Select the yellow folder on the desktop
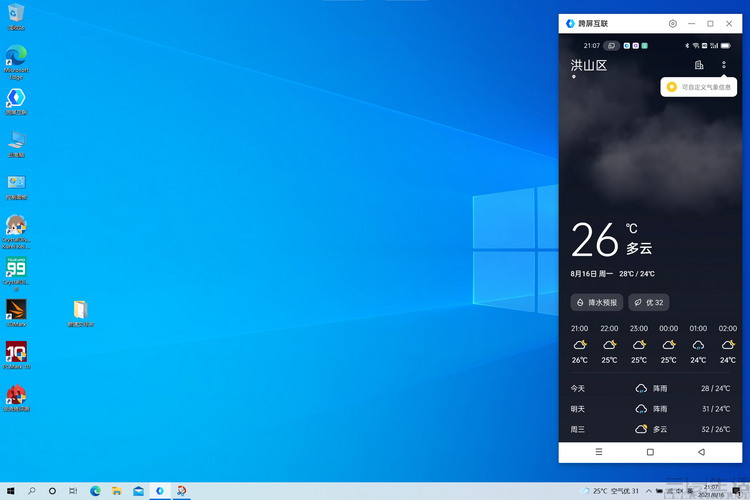750x500 pixels. (x=80, y=313)
